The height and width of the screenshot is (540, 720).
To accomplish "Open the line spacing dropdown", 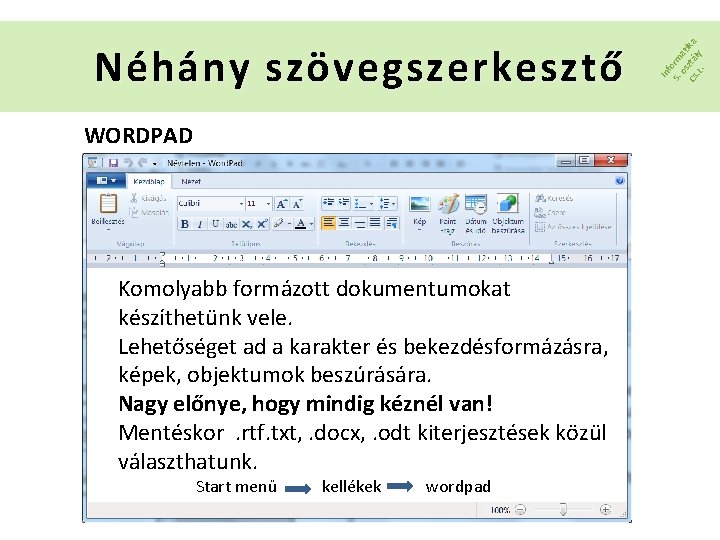I will (x=388, y=203).
